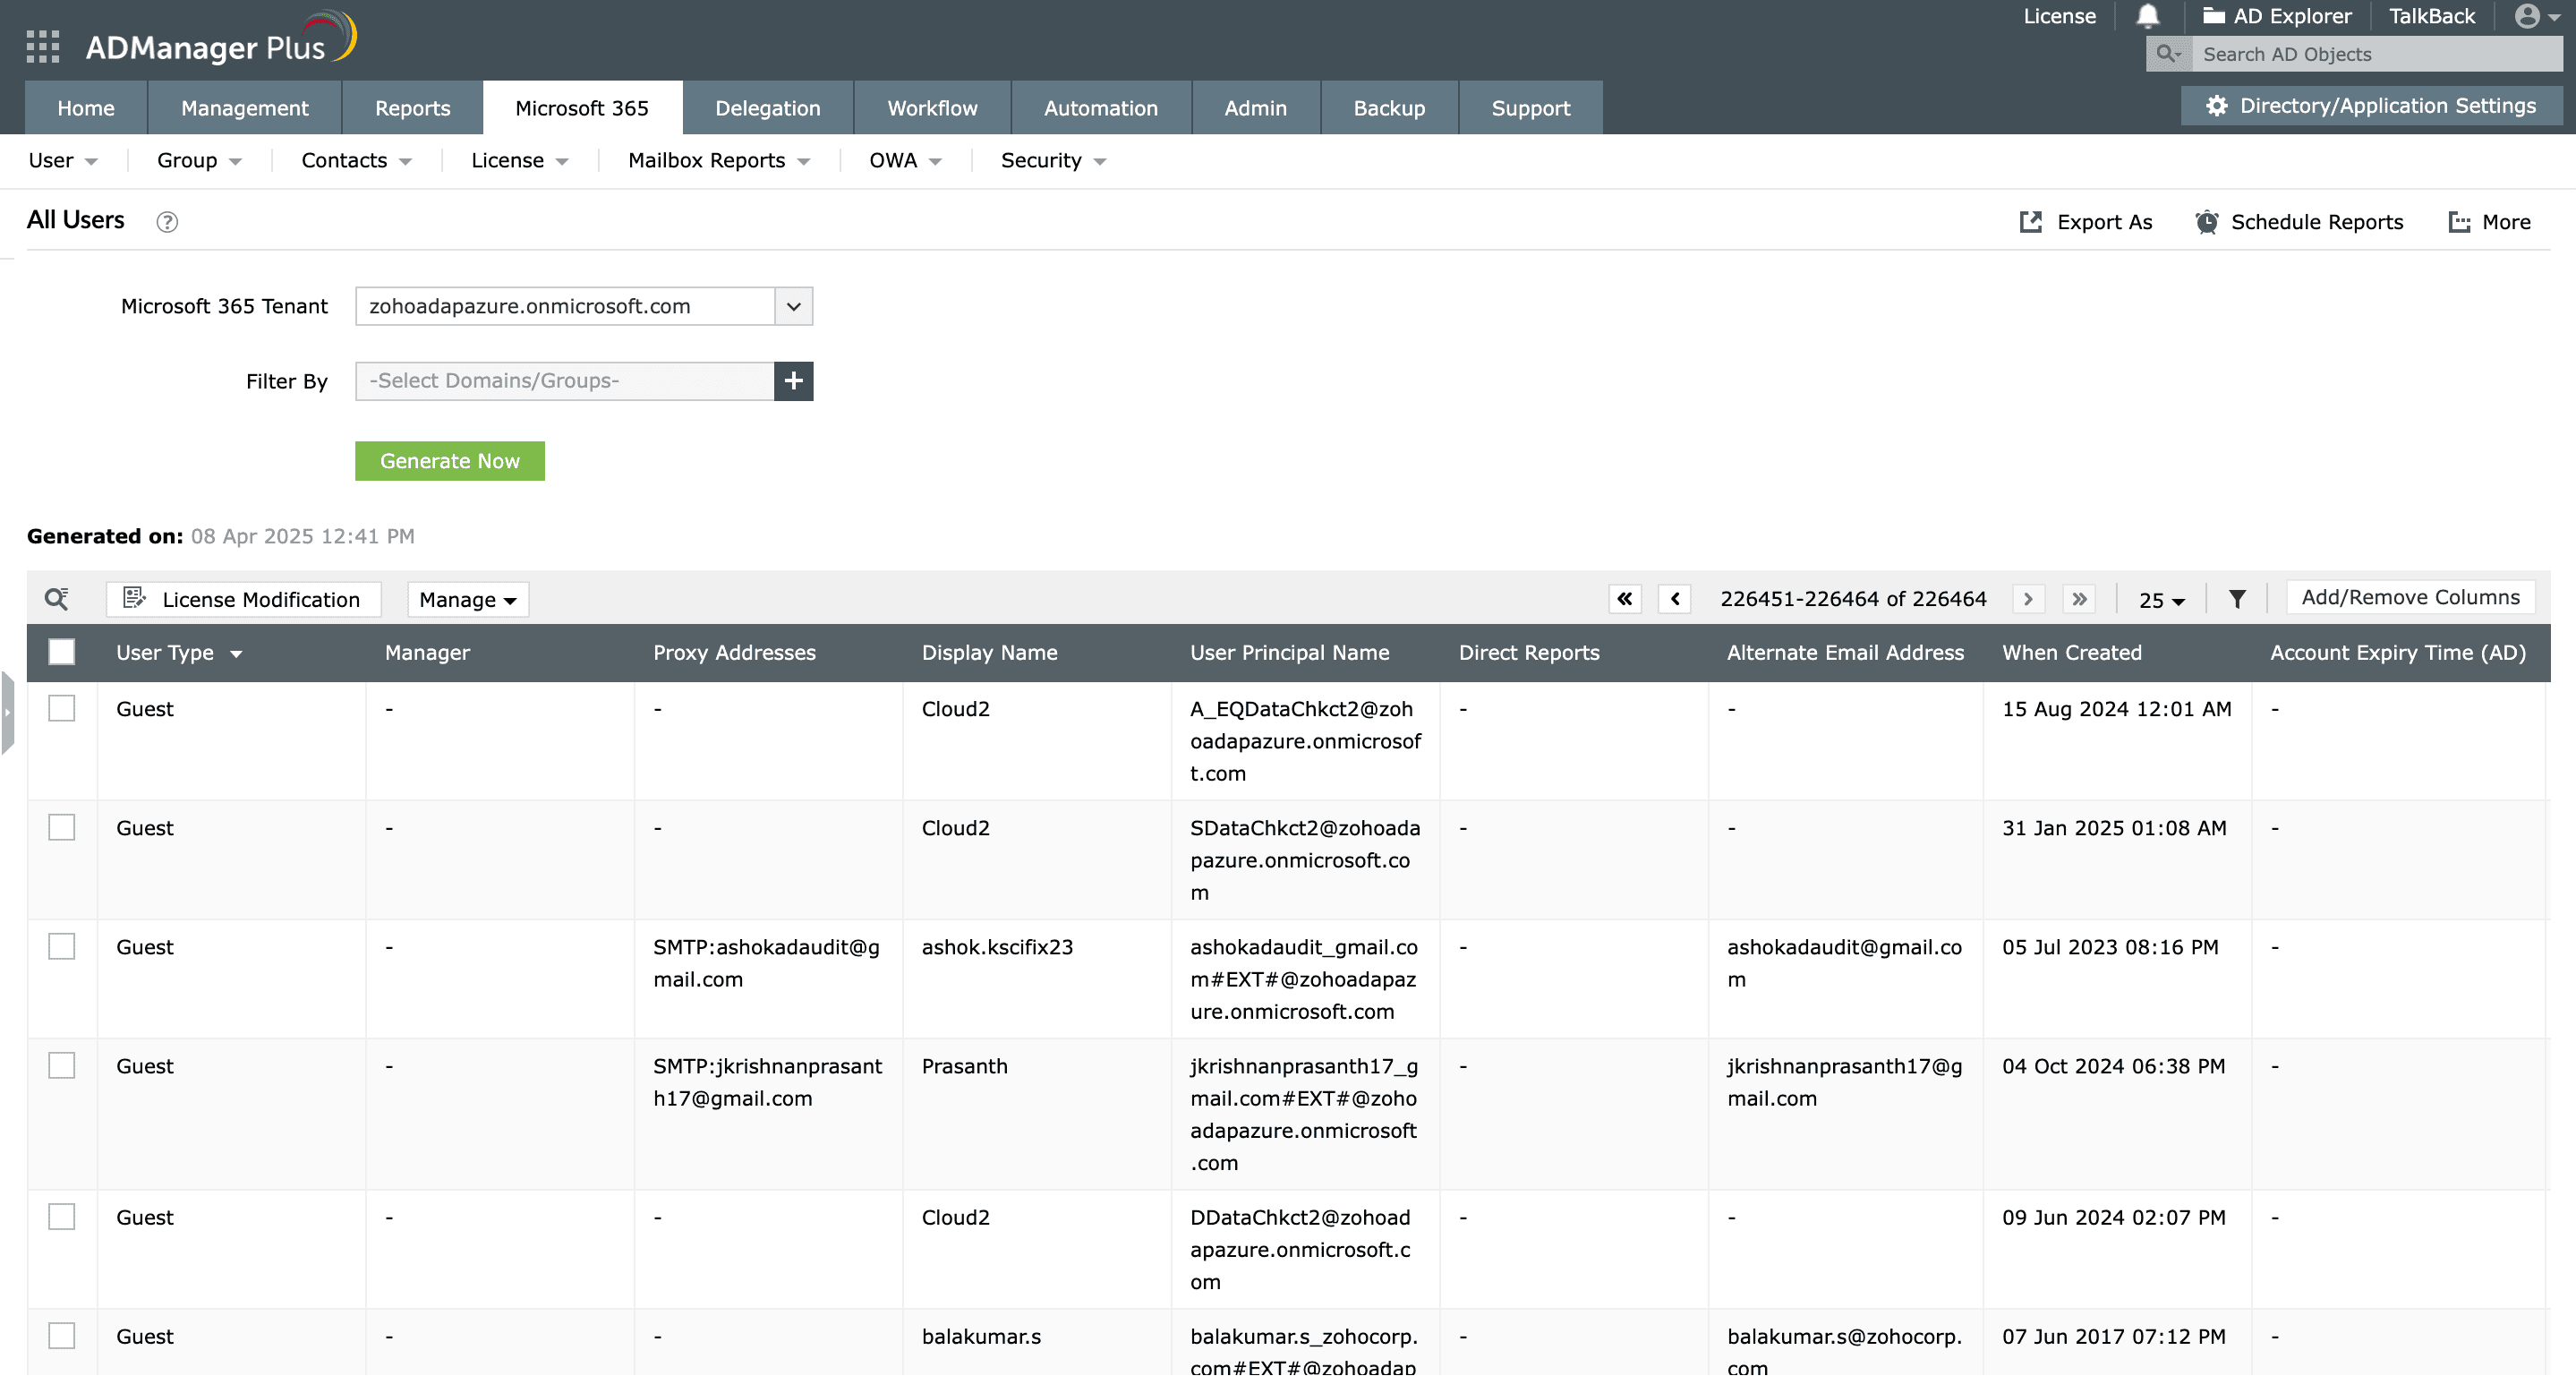Click the Generate Now button
2576x1393 pixels.
[449, 461]
